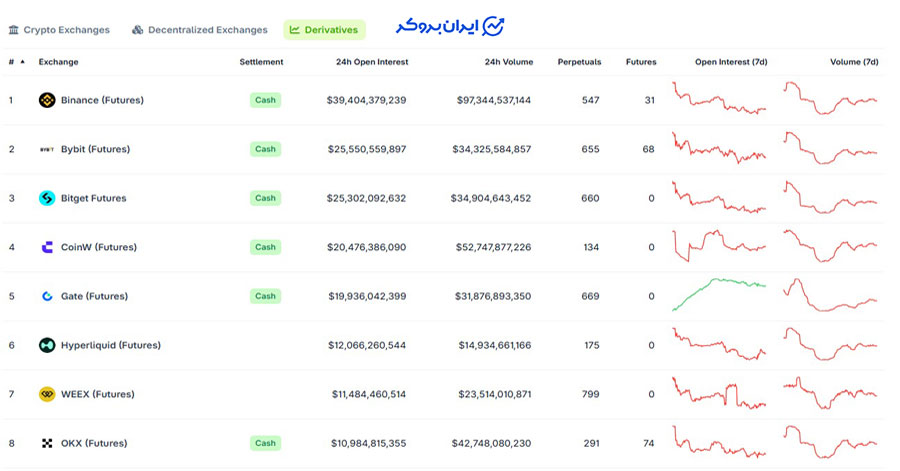Sort by 24h Open Interest header
900x471 pixels.
[372, 62]
